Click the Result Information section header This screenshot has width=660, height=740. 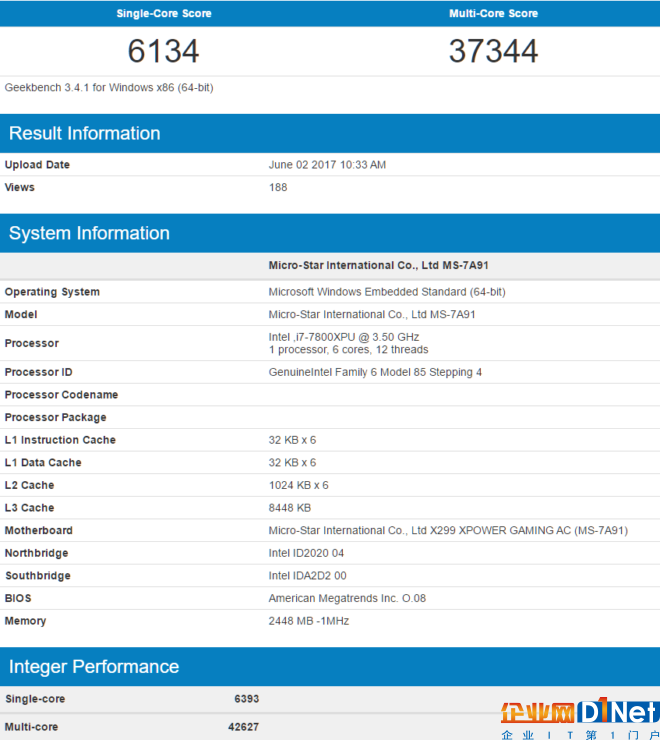(x=330, y=134)
